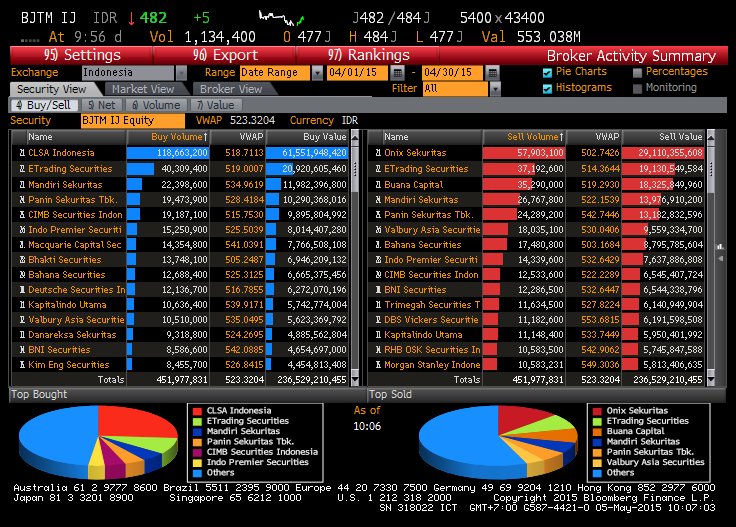This screenshot has width=736, height=527.
Task: Click the red CLSA Indonesia legend swatch
Action: 196,410
